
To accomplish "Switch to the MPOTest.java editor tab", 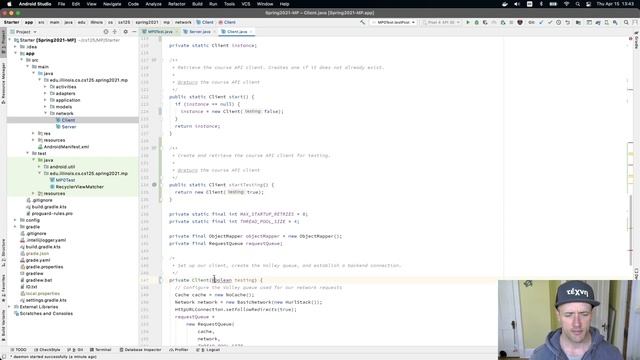I will [x=160, y=31].
